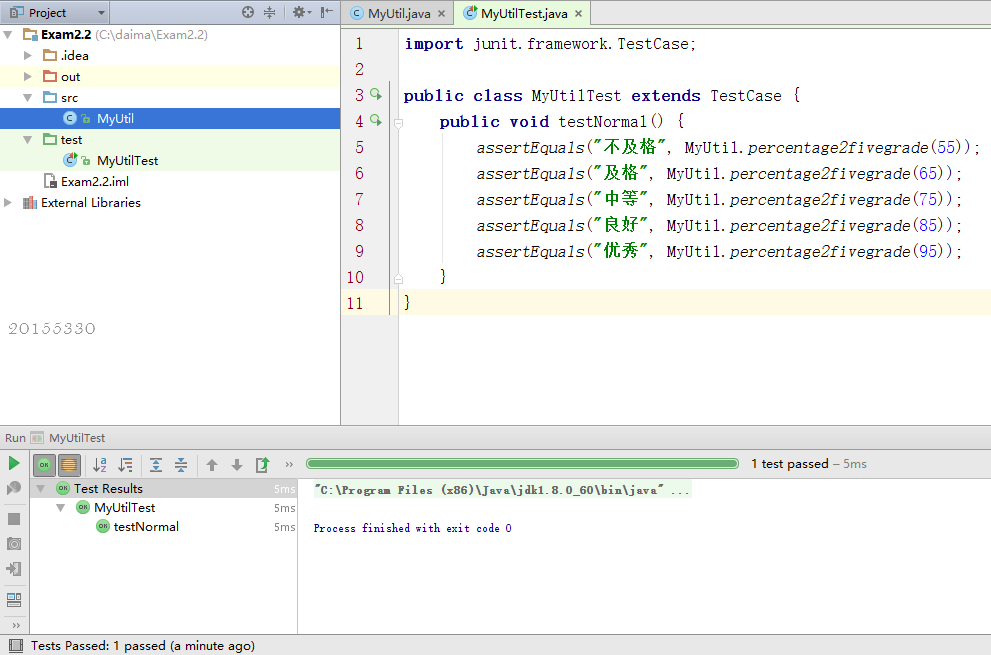Switch to MyUtil.java tab
991x655 pixels.
[x=399, y=13]
